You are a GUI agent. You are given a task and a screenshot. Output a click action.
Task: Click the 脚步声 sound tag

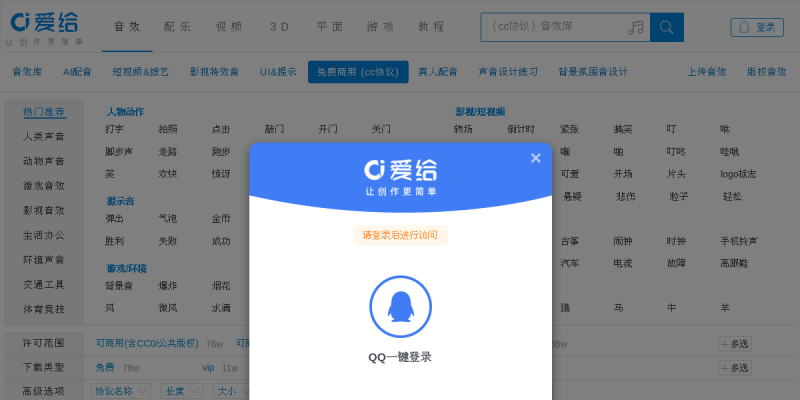[x=119, y=152]
